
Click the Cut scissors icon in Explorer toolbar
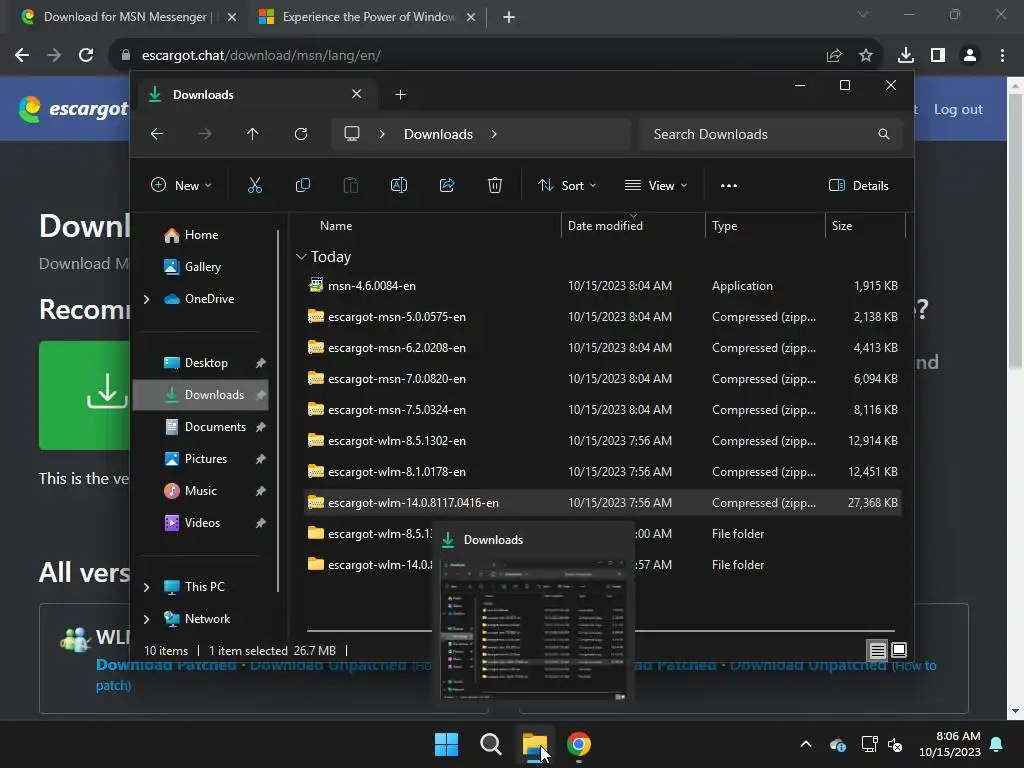click(x=255, y=185)
